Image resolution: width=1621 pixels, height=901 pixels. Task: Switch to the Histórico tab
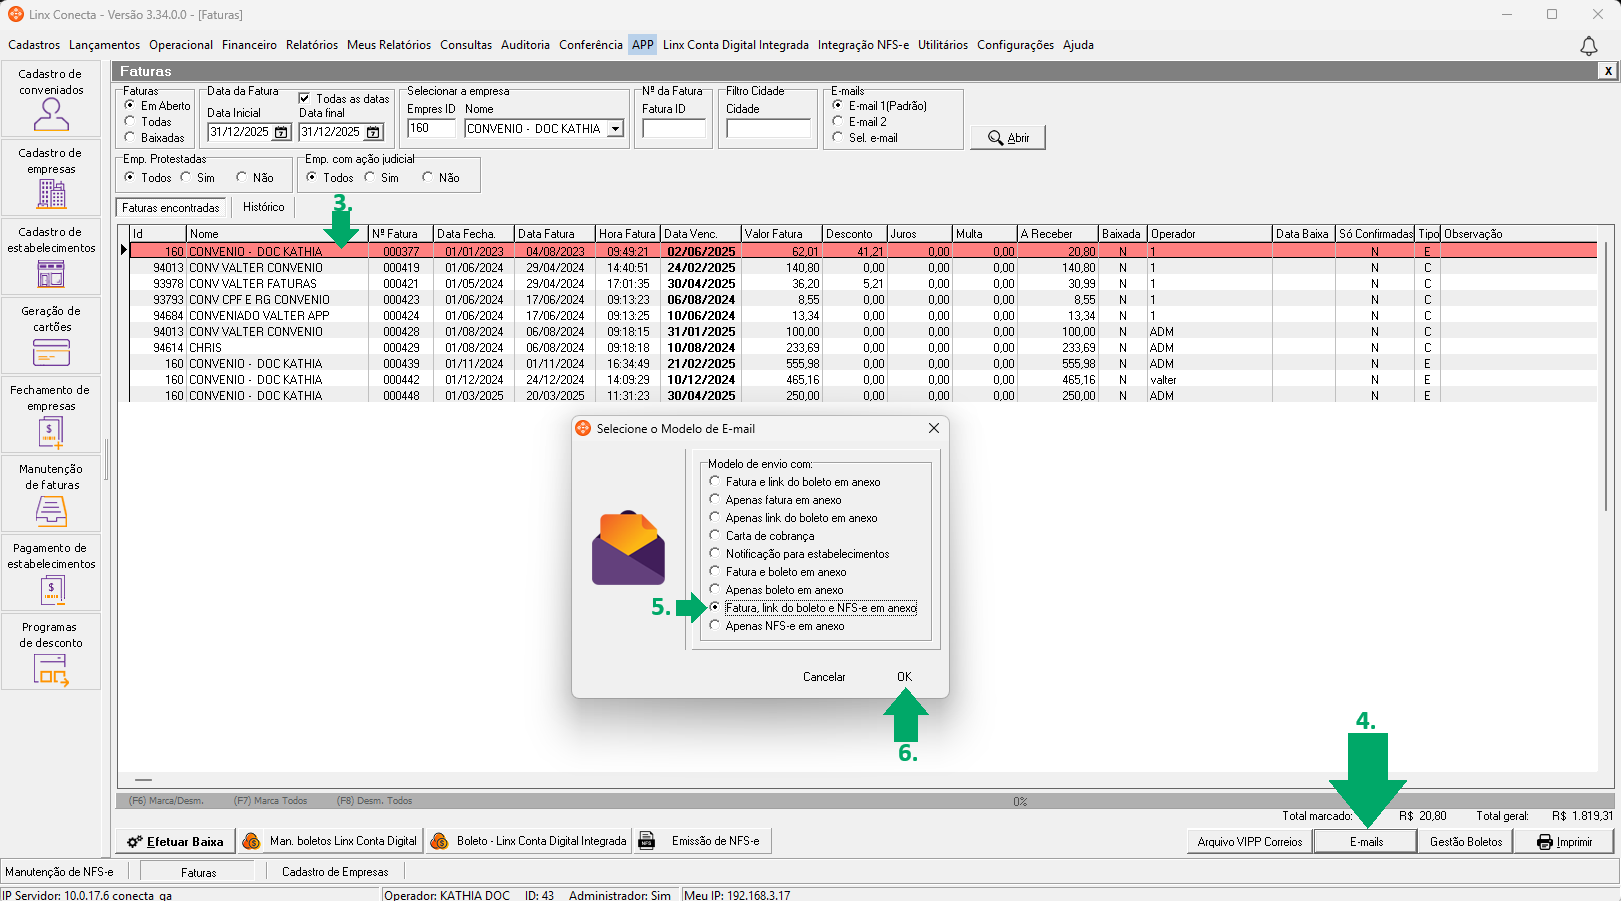pyautogui.click(x=264, y=207)
